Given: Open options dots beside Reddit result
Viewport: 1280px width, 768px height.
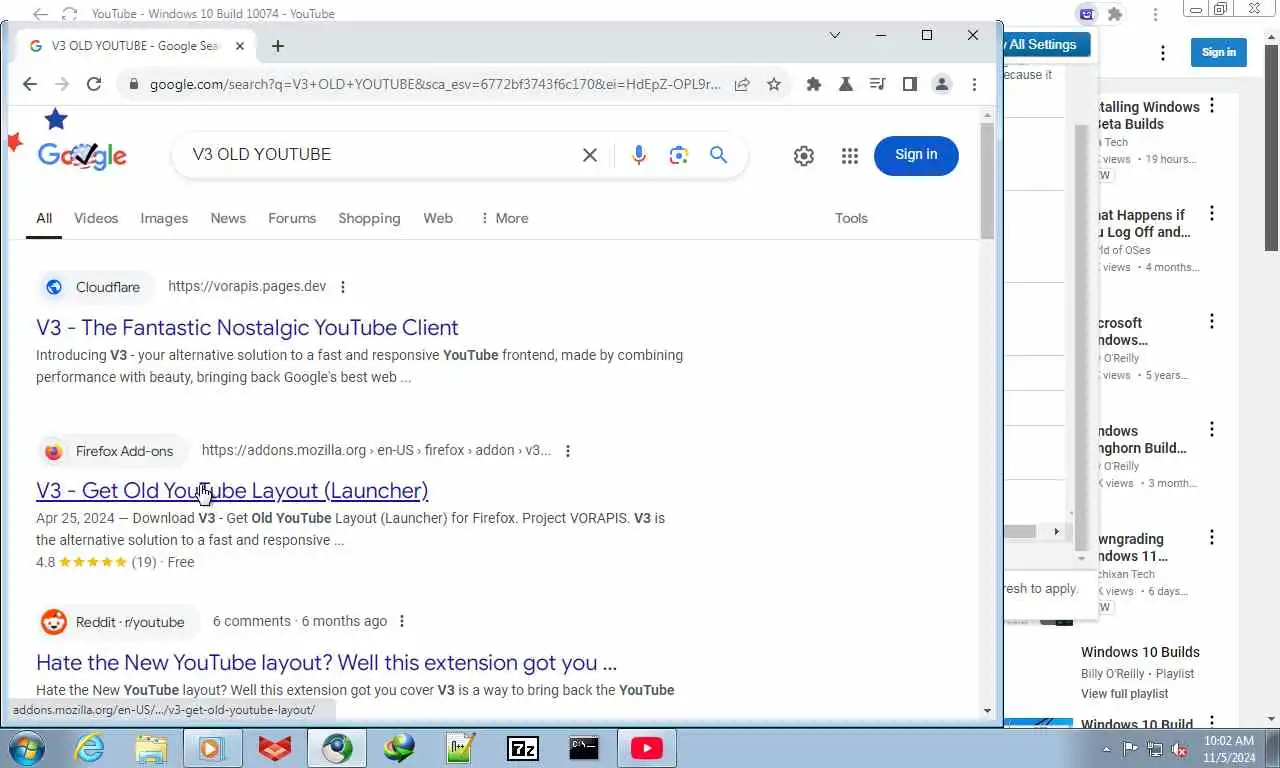Looking at the screenshot, I should [x=402, y=621].
